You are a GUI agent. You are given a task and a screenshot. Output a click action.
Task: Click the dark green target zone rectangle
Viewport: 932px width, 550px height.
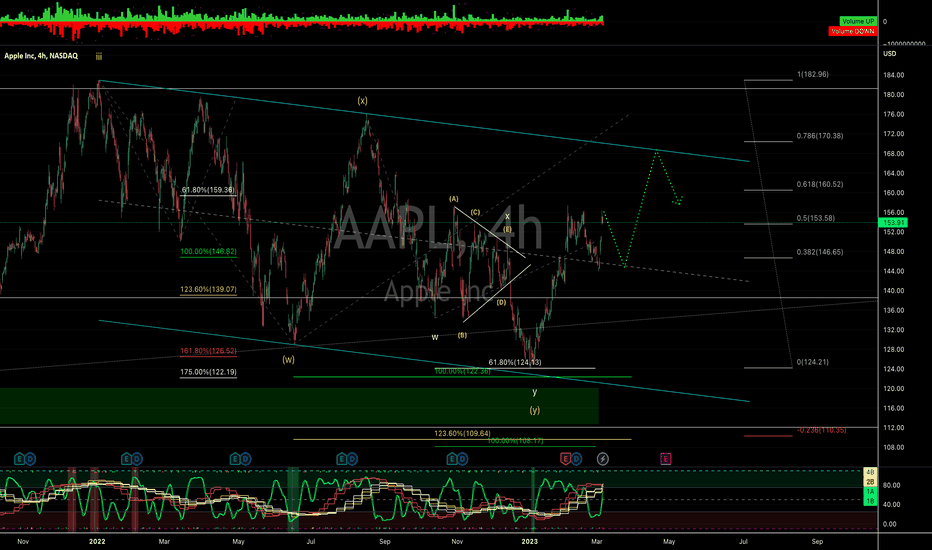coord(299,406)
